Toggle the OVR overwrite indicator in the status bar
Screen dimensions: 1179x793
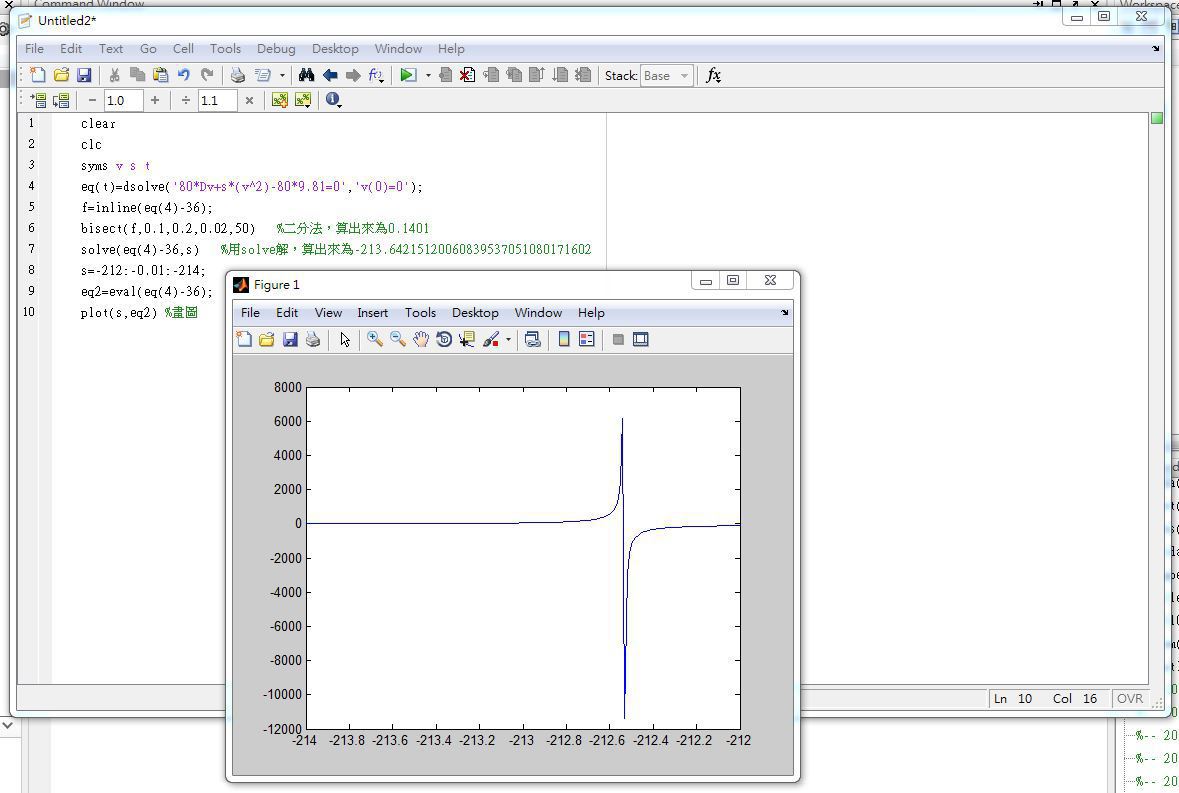[1129, 698]
